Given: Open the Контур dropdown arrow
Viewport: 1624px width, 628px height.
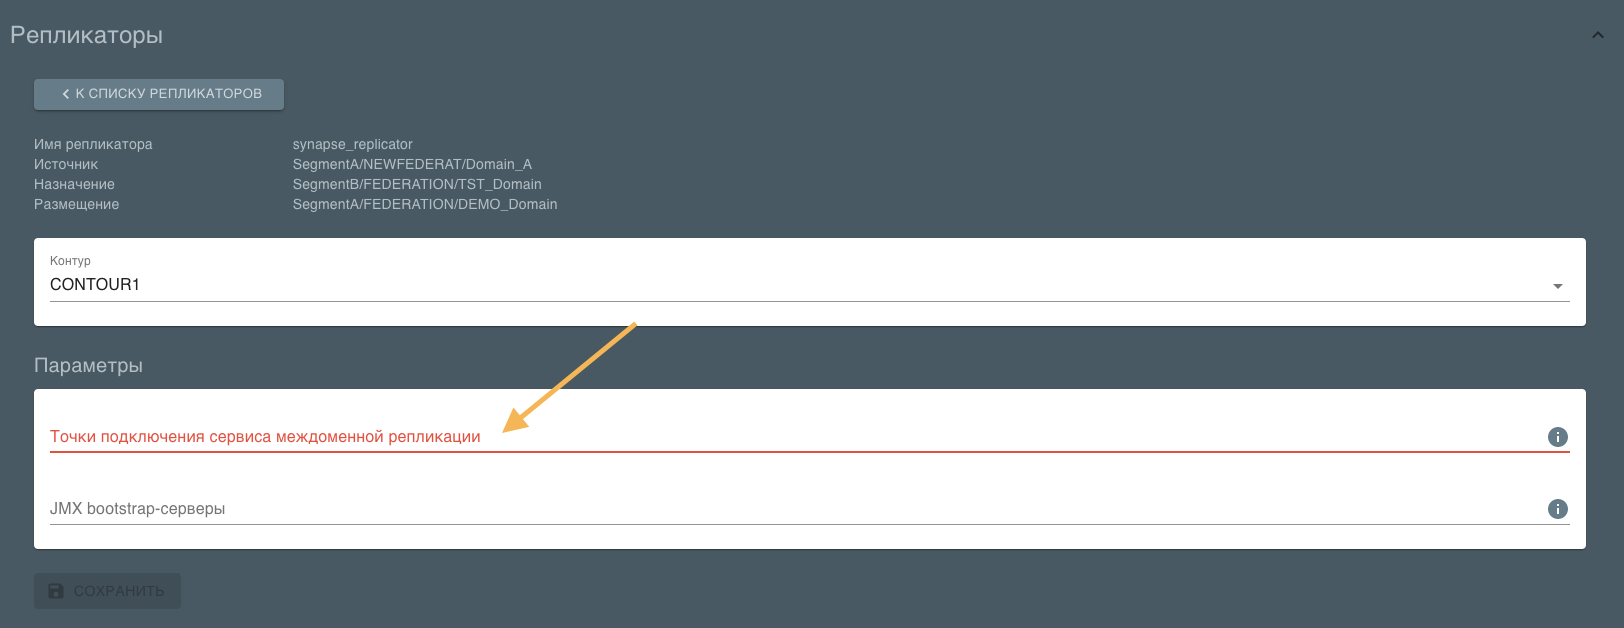Looking at the screenshot, I should pos(1557,286).
